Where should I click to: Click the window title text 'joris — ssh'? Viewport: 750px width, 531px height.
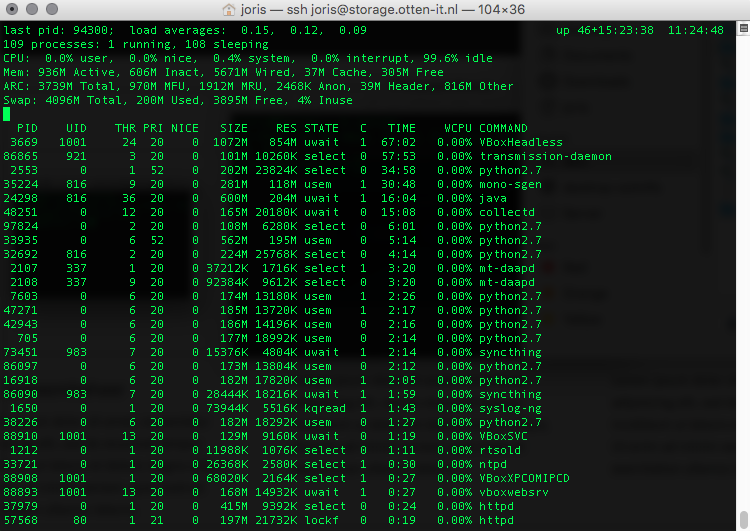(274, 10)
